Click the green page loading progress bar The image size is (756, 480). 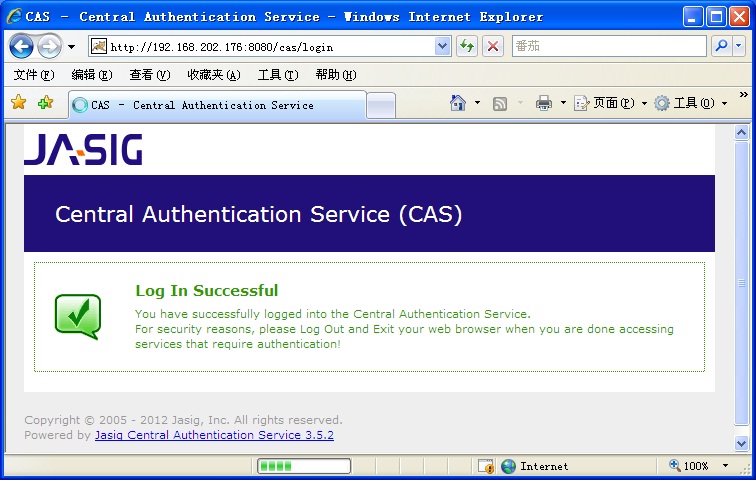(x=304, y=466)
